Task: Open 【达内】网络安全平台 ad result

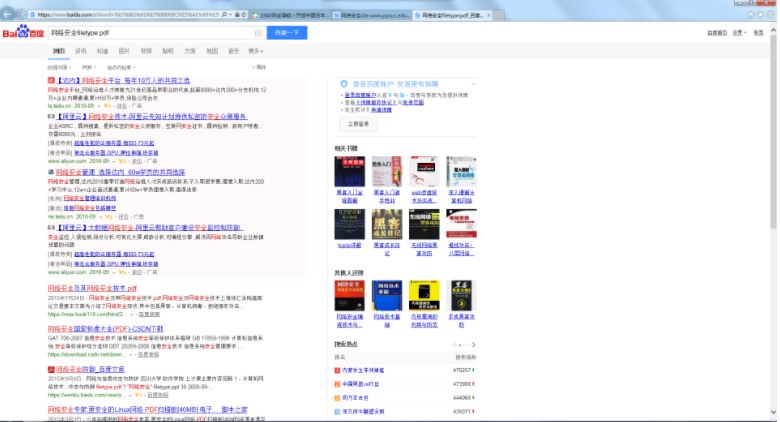Action: tap(123, 80)
